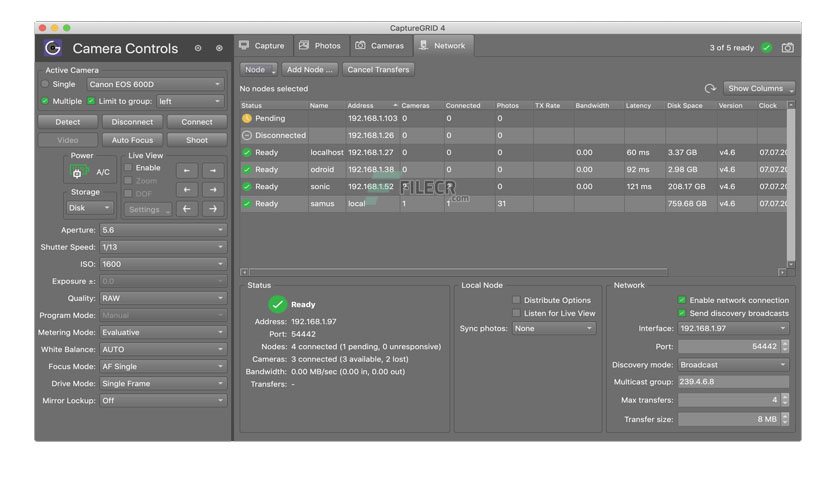Click the CaptureGRID logo icon
This screenshot has width=836, height=484.
click(x=52, y=48)
